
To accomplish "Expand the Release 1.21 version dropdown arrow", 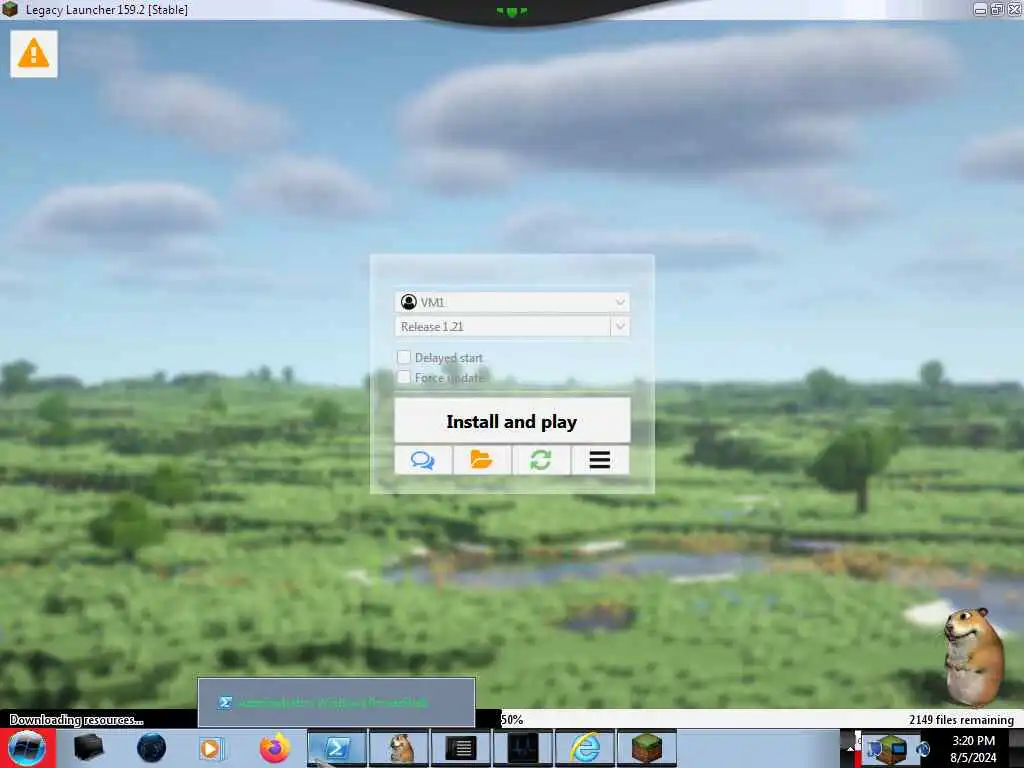I will [x=620, y=327].
